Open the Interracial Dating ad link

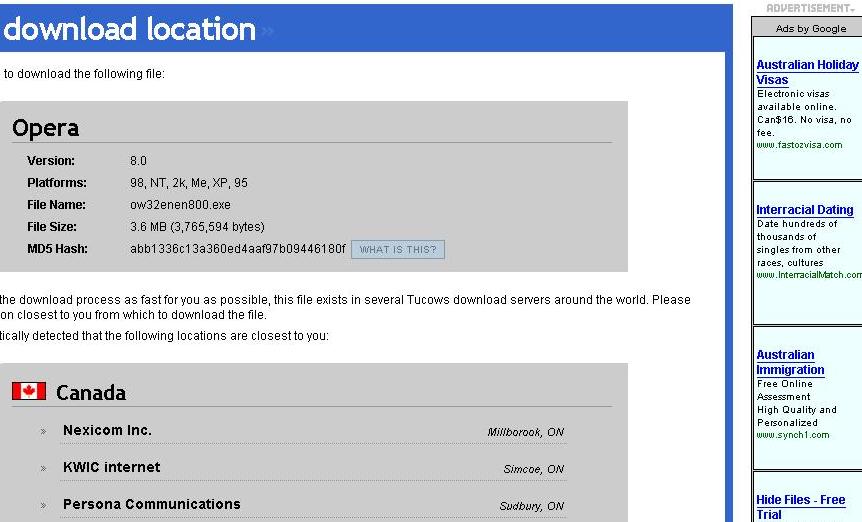click(805, 209)
